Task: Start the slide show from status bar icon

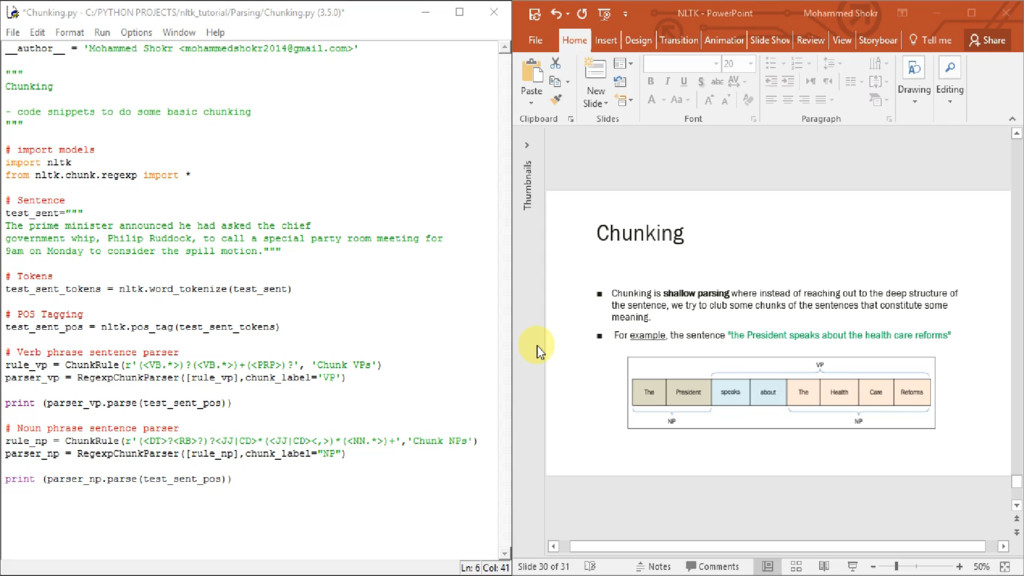Action: pos(852,566)
